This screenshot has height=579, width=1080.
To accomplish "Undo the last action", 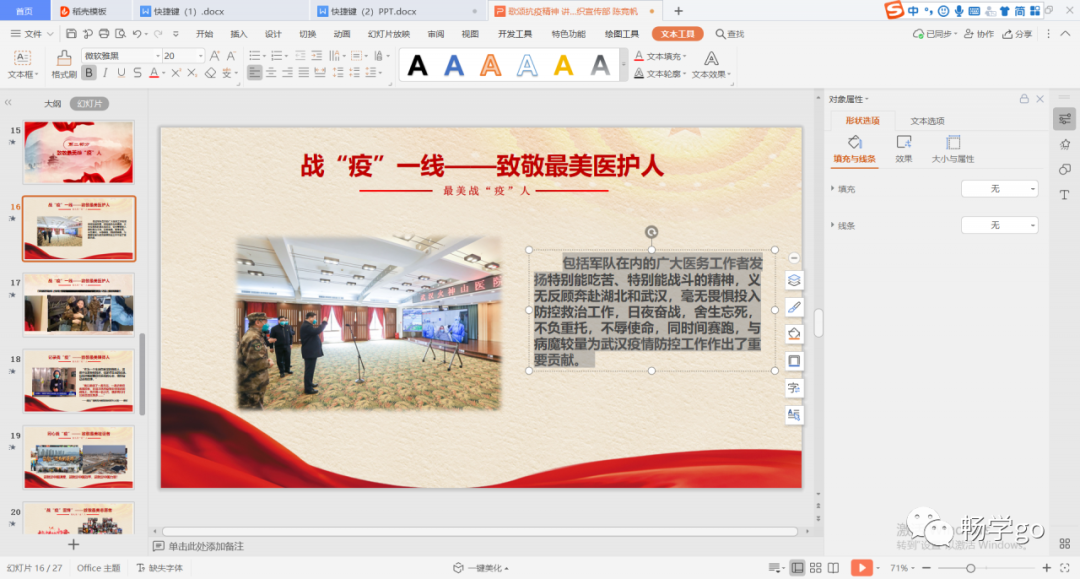I will point(137,34).
